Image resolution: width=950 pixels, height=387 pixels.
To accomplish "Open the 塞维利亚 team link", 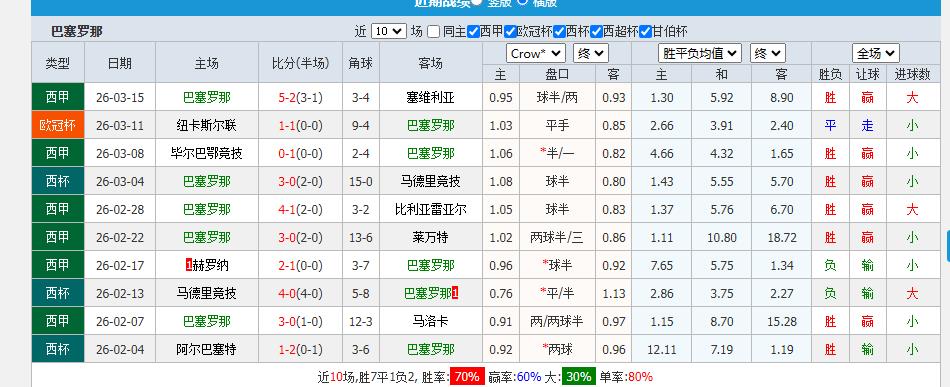I will tap(431, 98).
